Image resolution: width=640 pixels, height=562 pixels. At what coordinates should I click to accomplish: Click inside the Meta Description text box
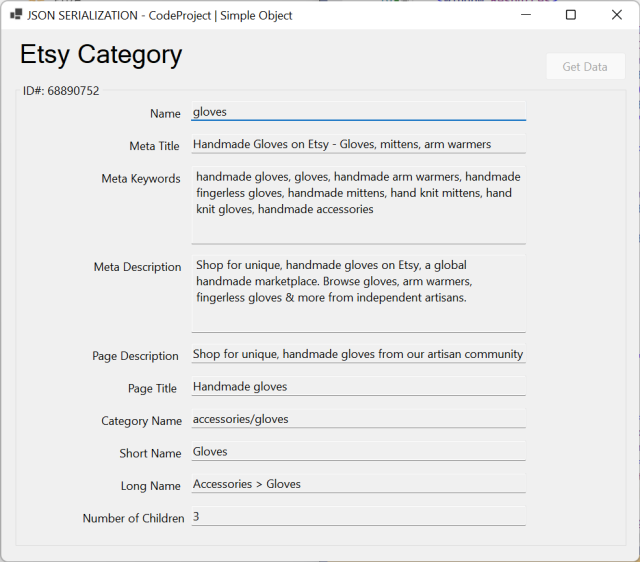[x=358, y=293]
